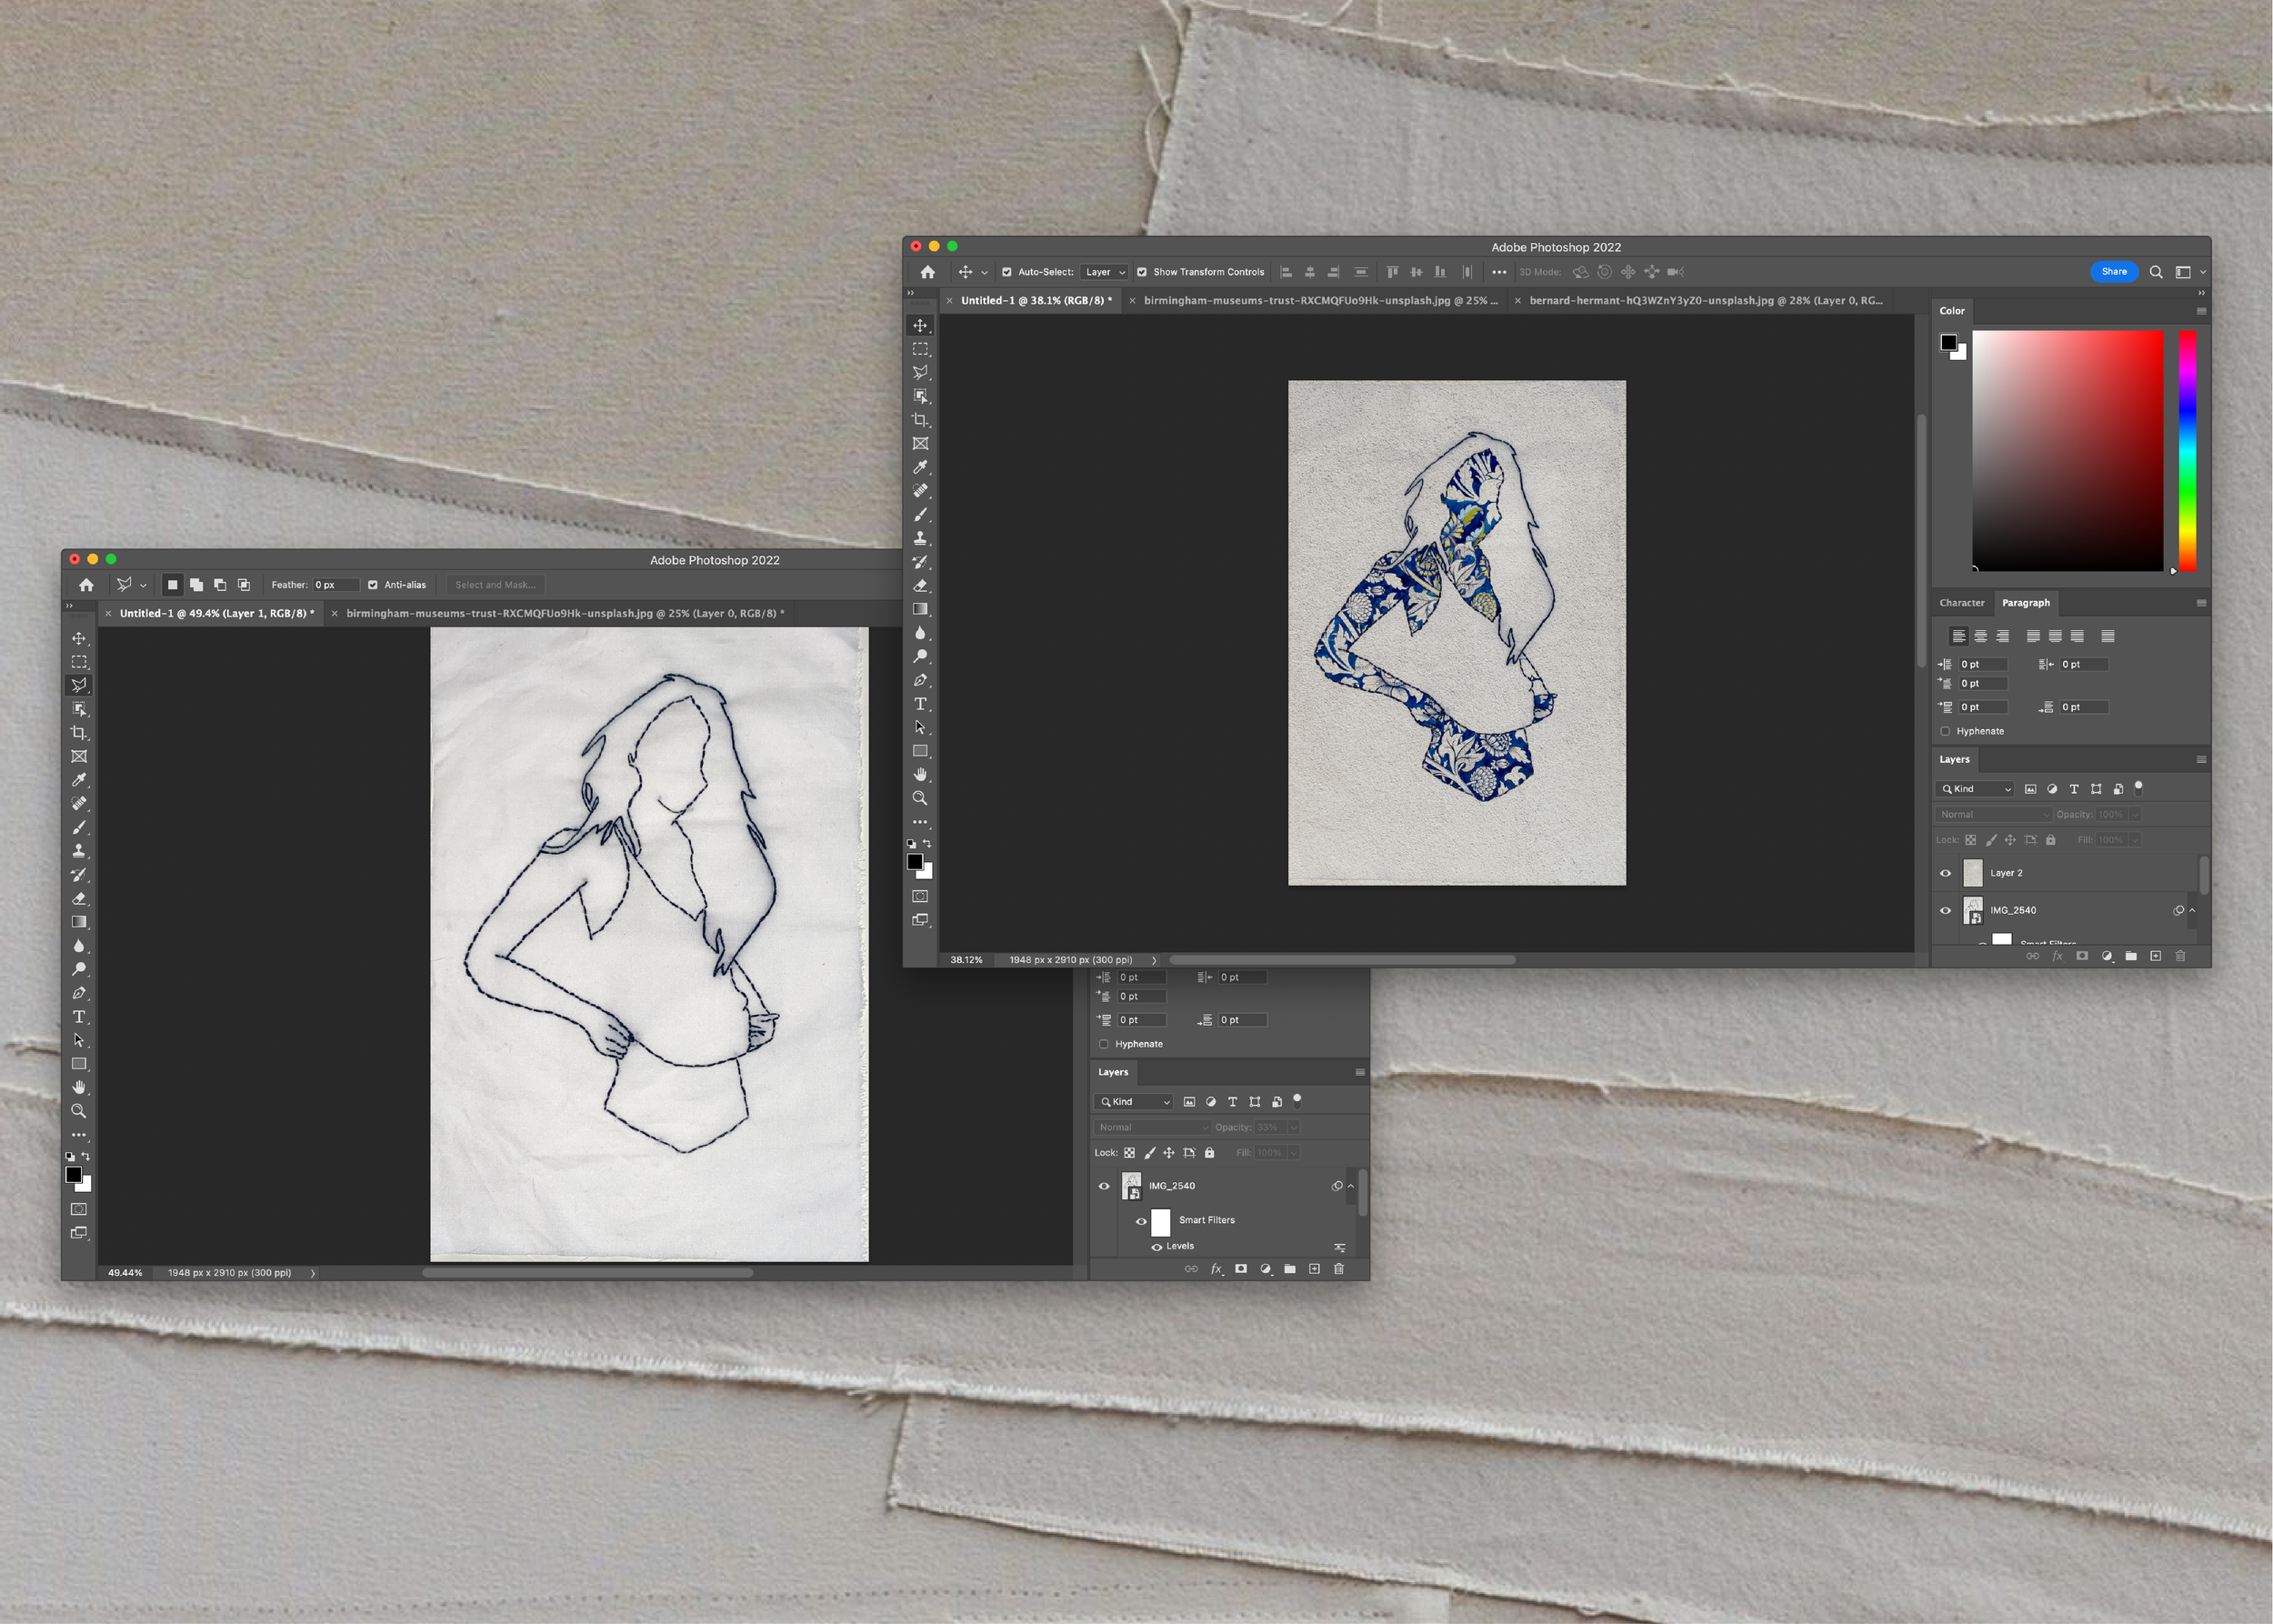Pick a red shade in the Color panel field
The height and width of the screenshot is (1624, 2273).
pyautogui.click(x=2067, y=451)
